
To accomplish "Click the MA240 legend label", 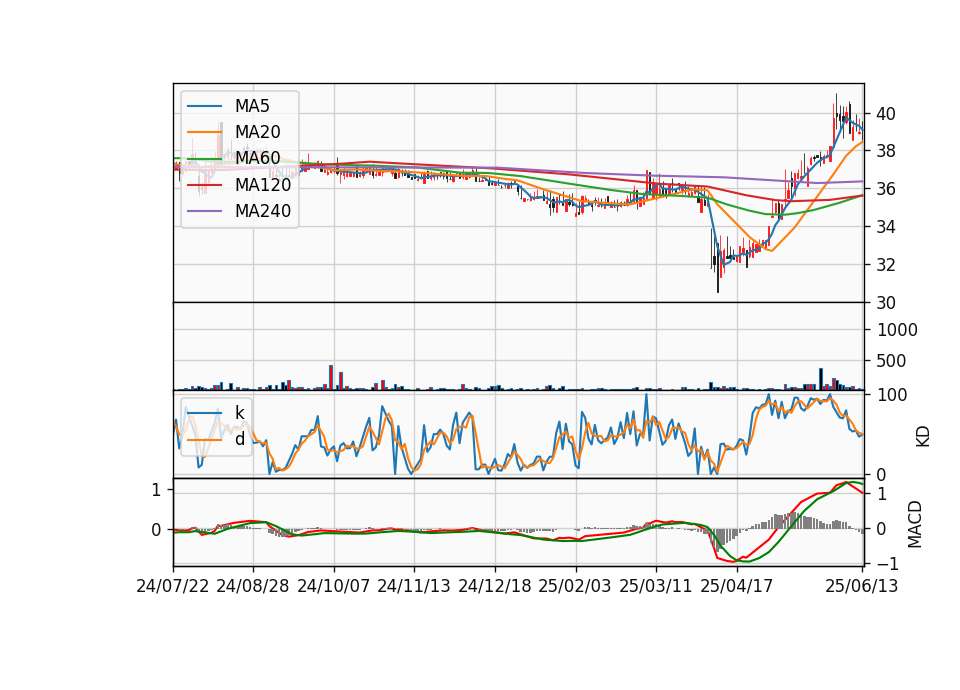I will 263,211.
